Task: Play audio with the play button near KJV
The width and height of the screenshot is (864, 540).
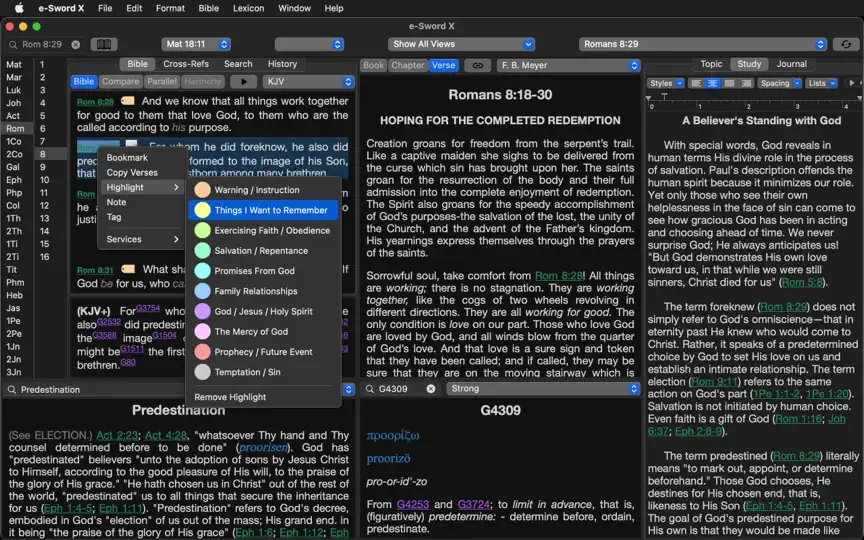Action: pos(244,82)
